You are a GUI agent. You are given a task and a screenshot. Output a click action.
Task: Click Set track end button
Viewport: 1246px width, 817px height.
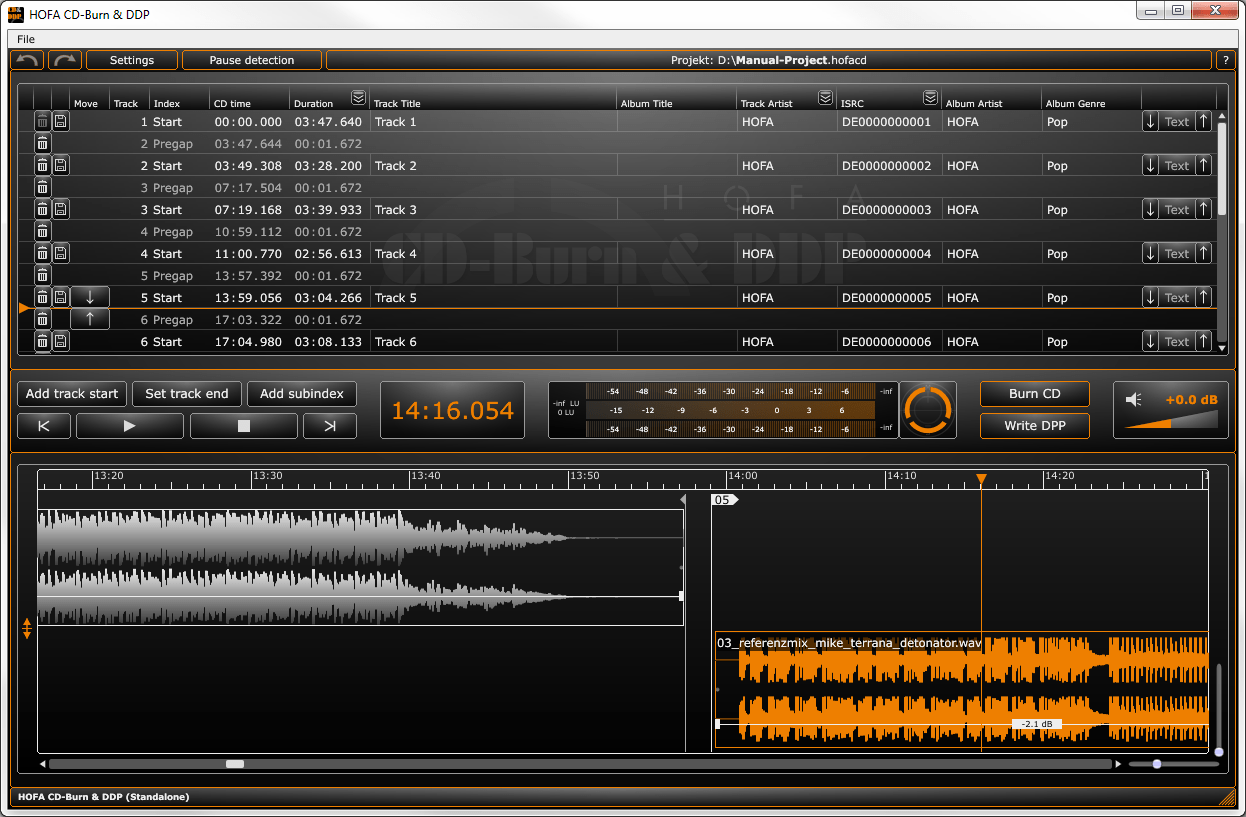click(x=187, y=394)
